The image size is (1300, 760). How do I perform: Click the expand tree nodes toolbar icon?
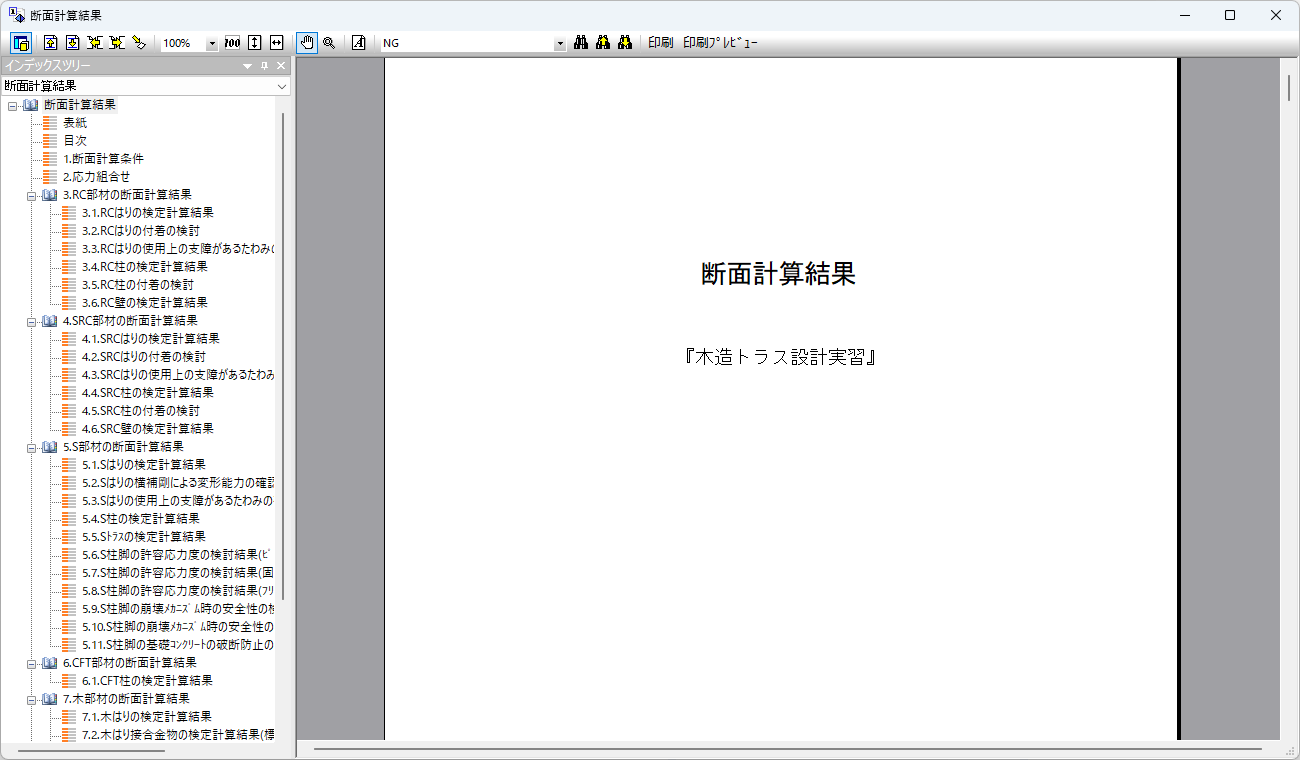[95, 43]
